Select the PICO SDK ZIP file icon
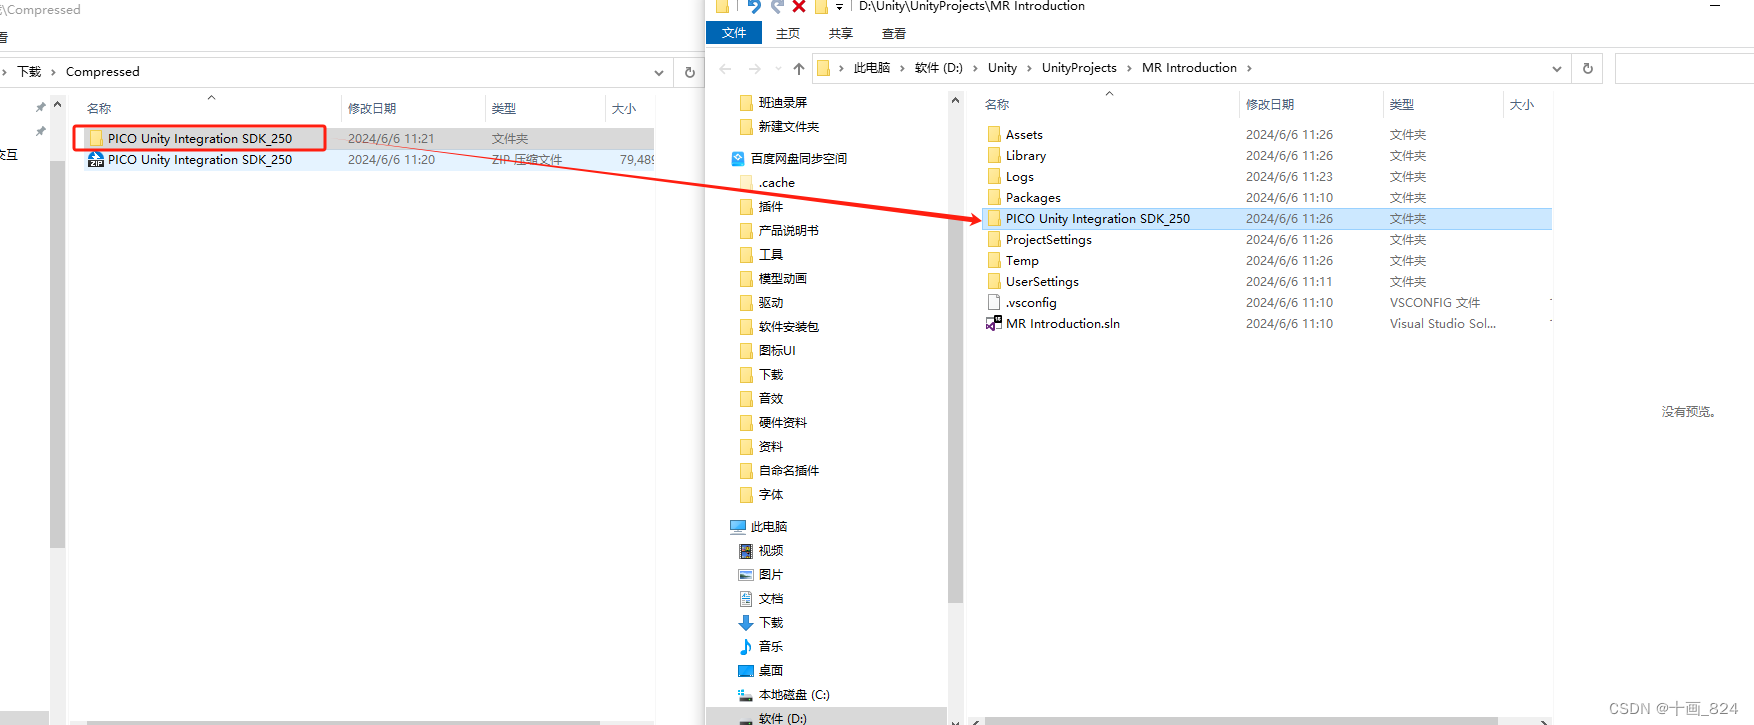This screenshot has width=1754, height=725. click(96, 160)
